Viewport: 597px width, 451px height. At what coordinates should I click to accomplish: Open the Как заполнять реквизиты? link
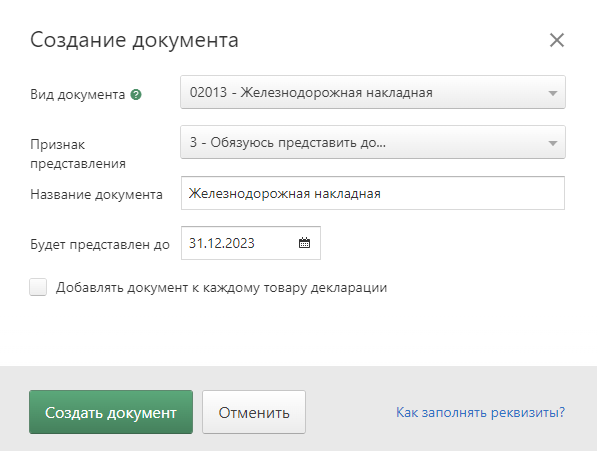480,412
